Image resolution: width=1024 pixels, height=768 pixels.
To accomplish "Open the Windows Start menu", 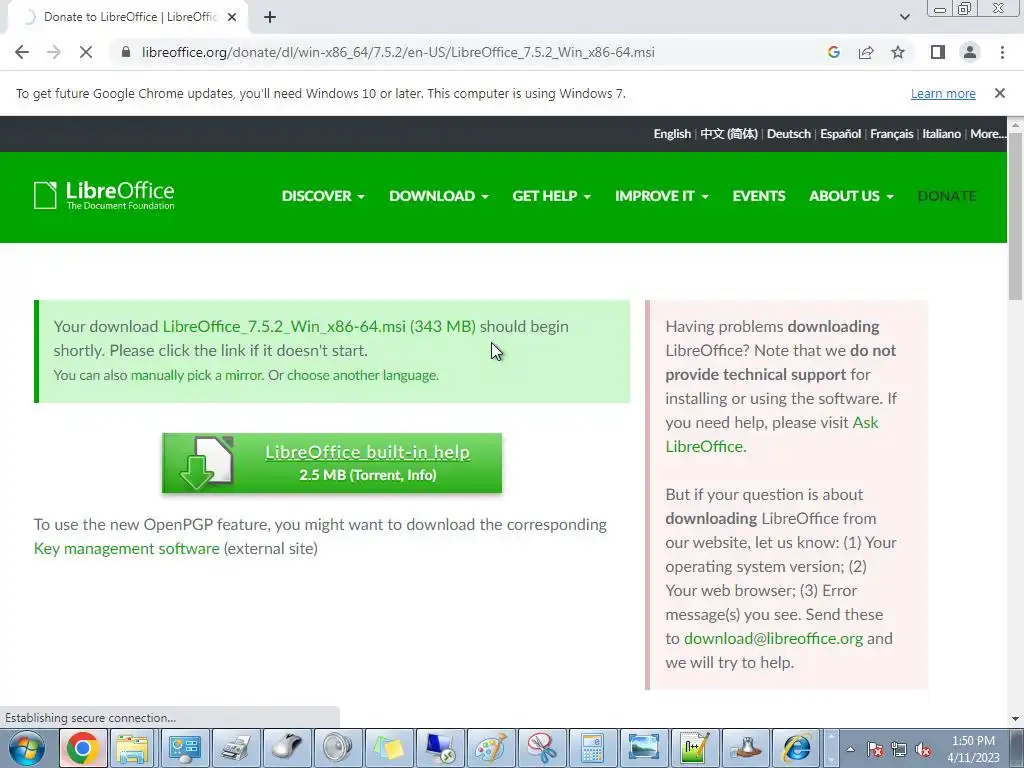I will [x=26, y=748].
